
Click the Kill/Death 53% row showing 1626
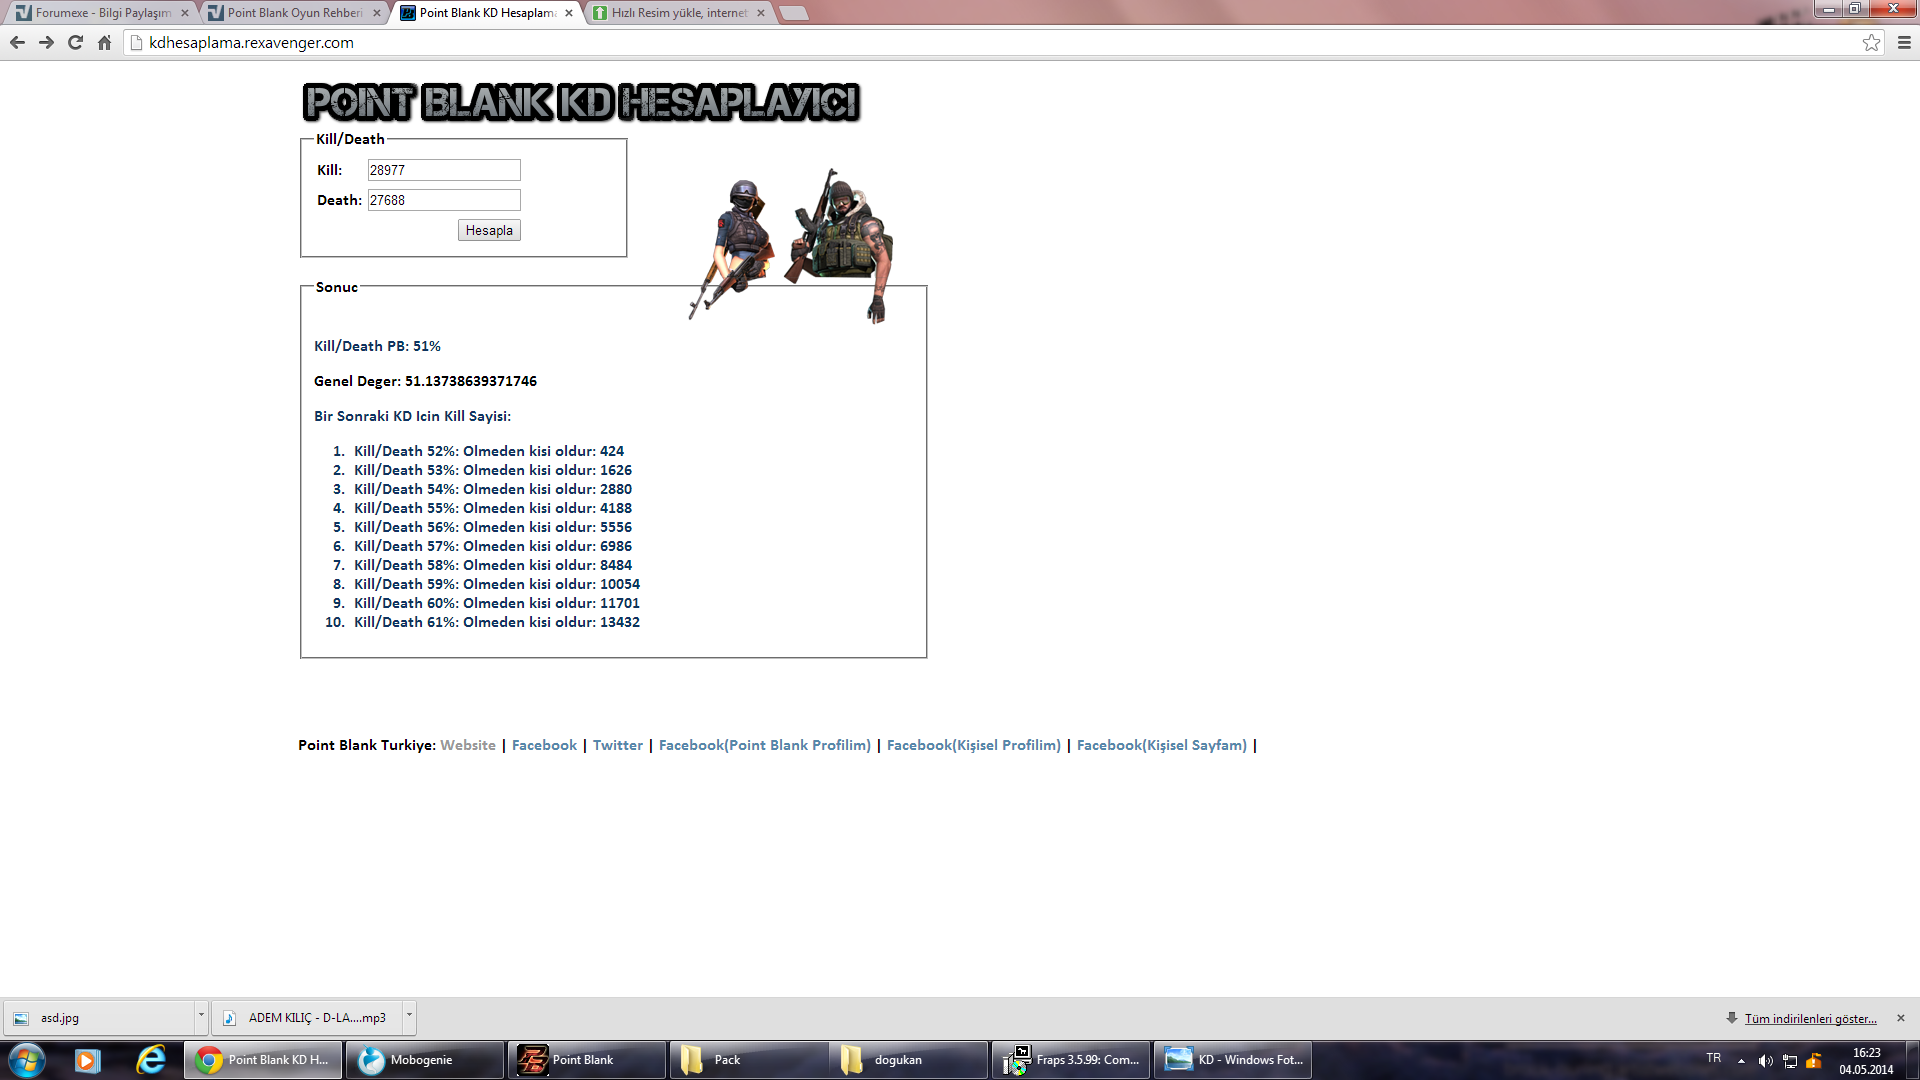click(x=493, y=470)
